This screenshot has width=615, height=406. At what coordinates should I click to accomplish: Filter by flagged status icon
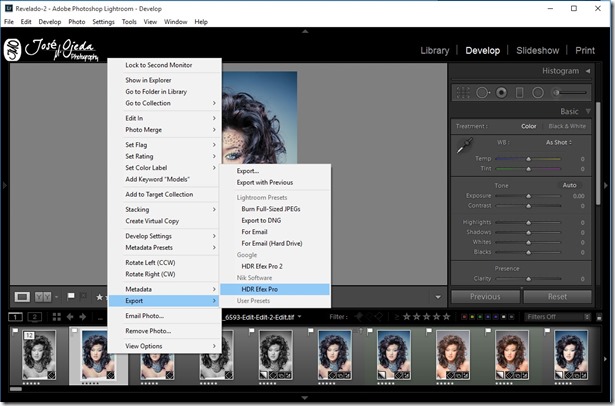click(x=358, y=317)
